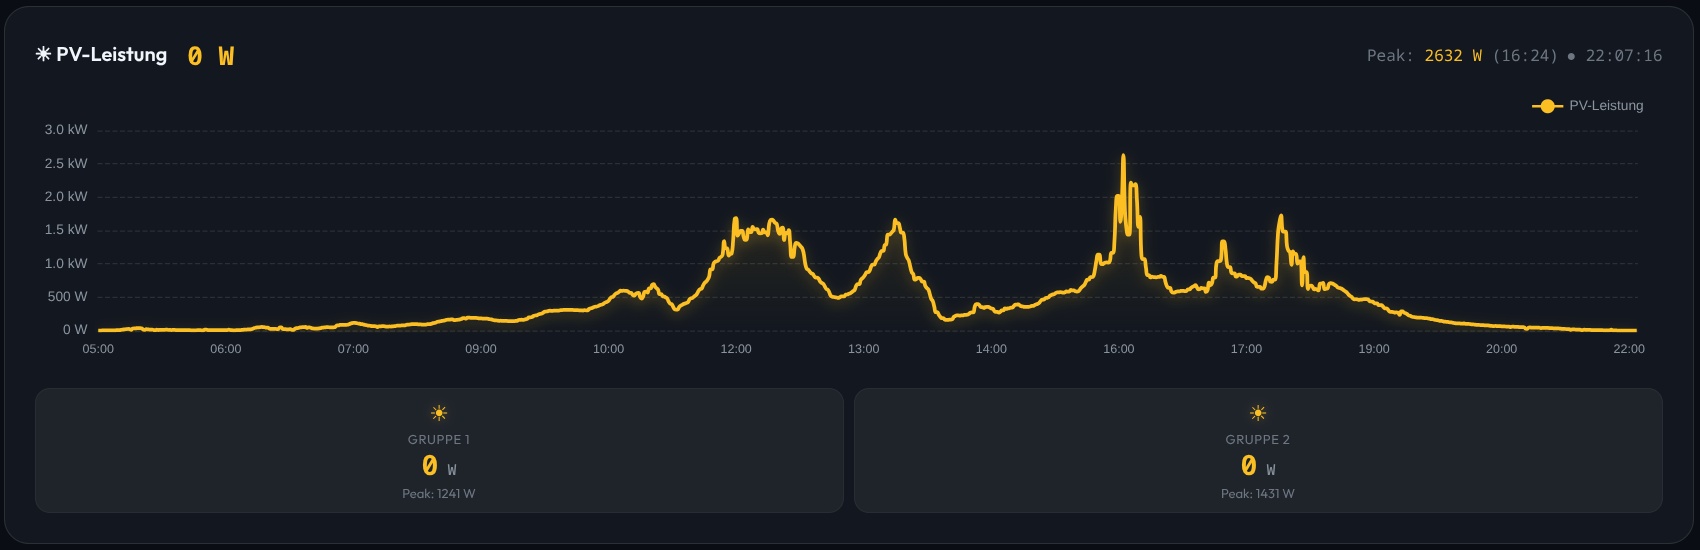Click the 14:00 time axis label
Screen dimensions: 1700x550
(991, 349)
